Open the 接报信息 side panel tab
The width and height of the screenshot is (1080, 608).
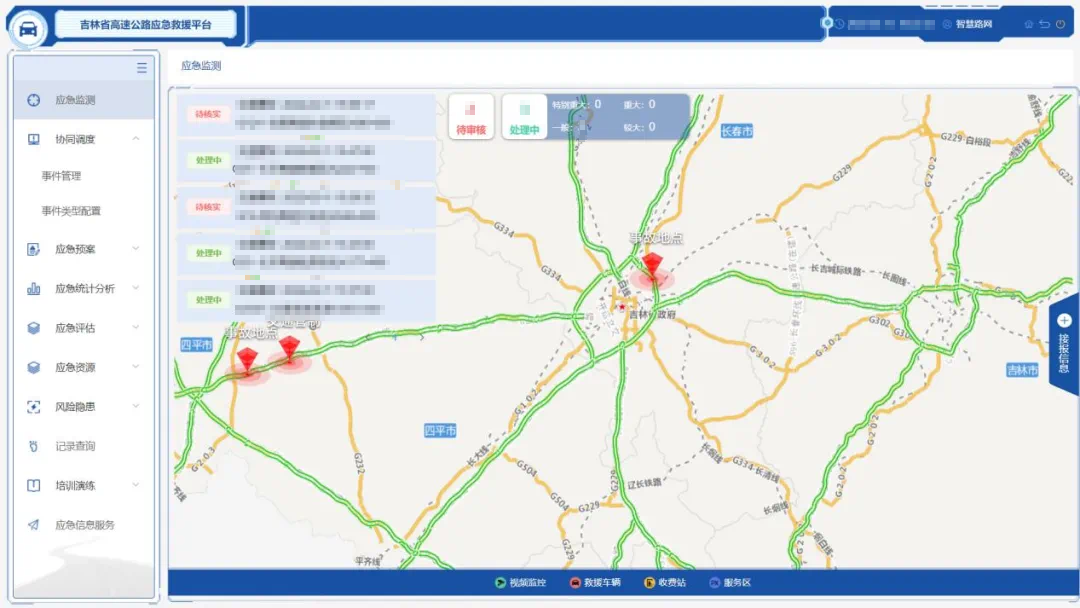1063,345
